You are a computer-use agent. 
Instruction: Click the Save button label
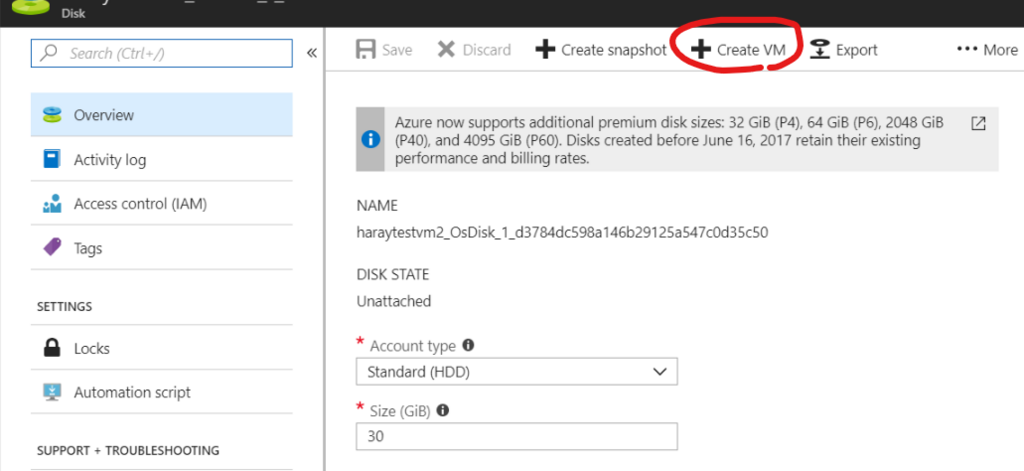[397, 50]
